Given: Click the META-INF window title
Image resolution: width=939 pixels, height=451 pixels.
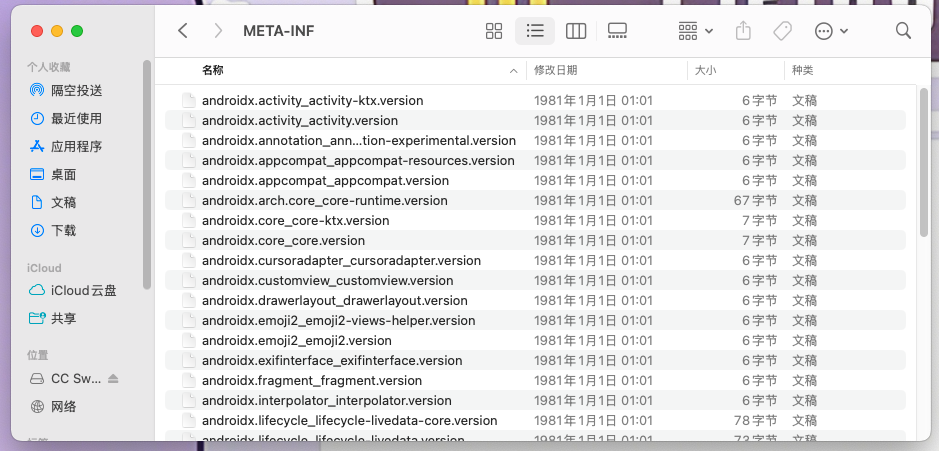Looking at the screenshot, I should click(278, 31).
